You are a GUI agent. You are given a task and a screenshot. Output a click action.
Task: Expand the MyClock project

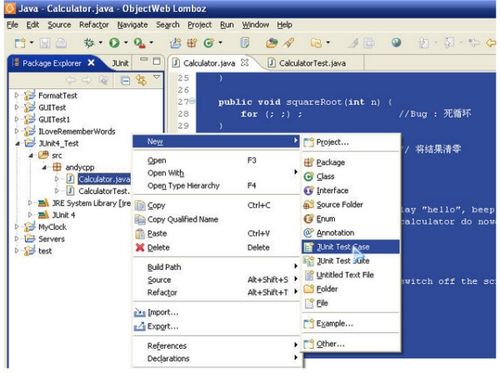[x=16, y=227]
